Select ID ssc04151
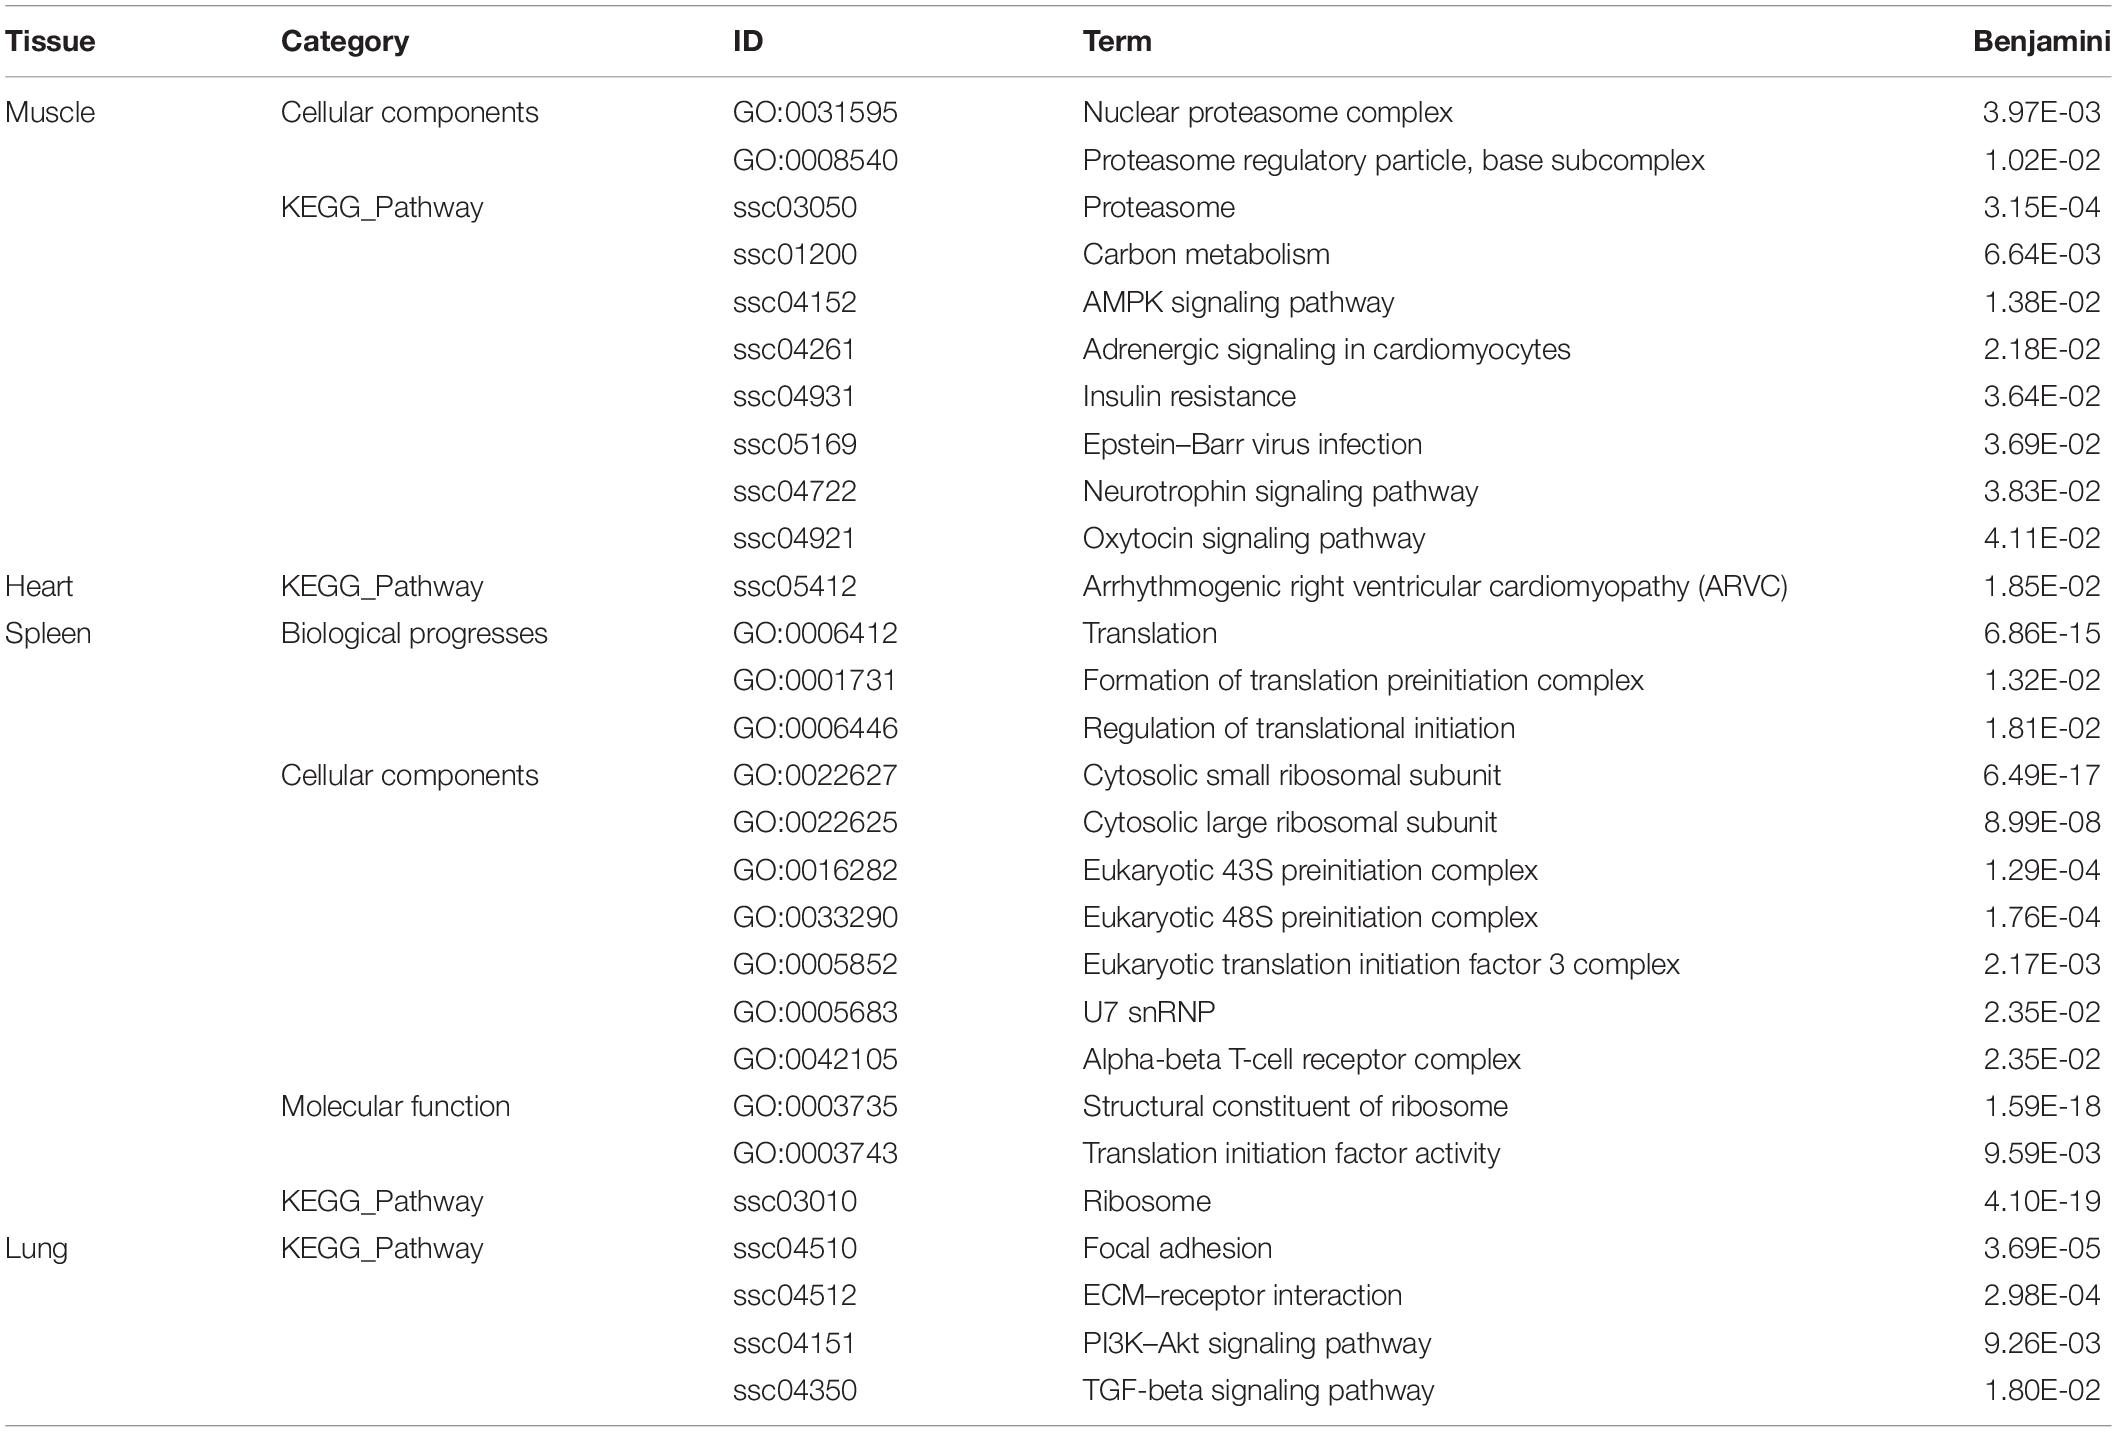Image resolution: width=2117 pixels, height=1432 pixels. 794,1343
